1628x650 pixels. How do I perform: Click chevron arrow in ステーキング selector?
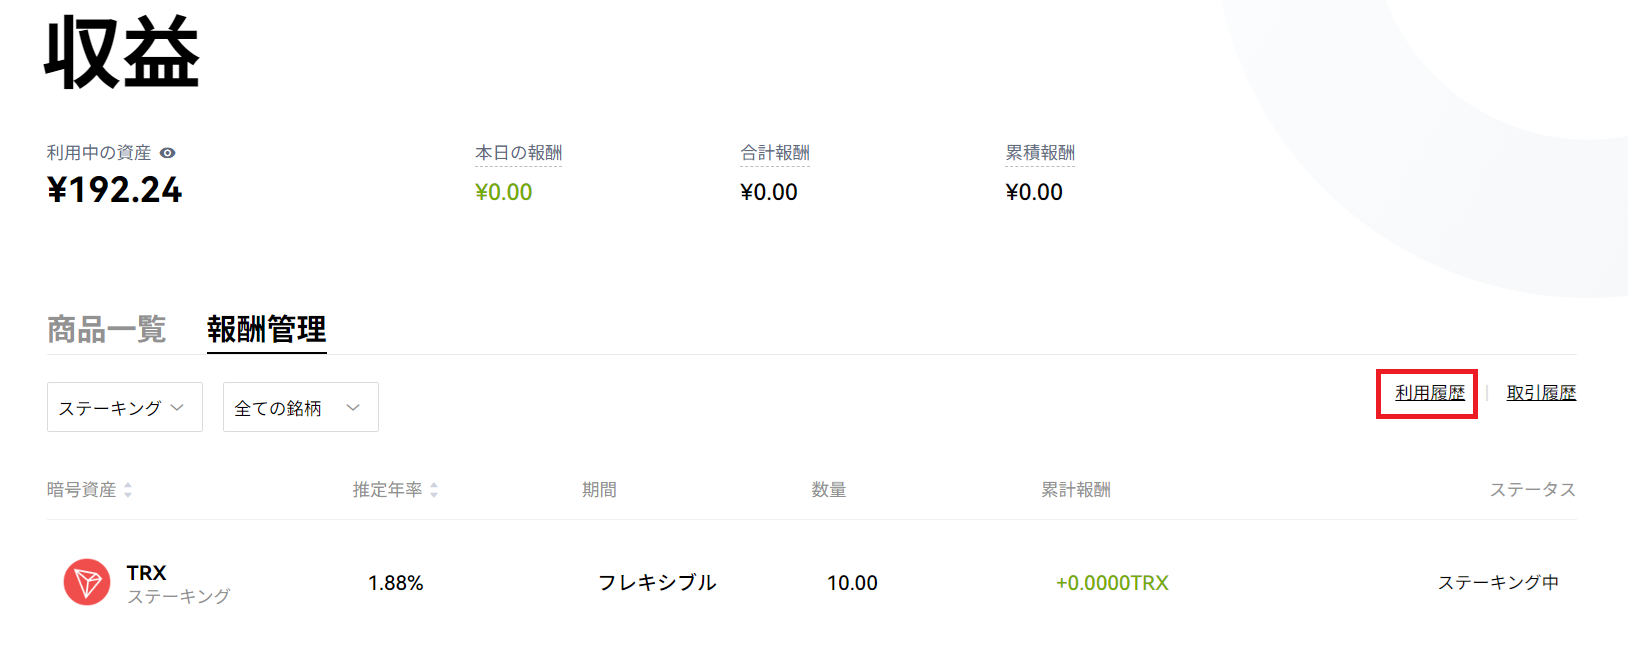(x=177, y=407)
